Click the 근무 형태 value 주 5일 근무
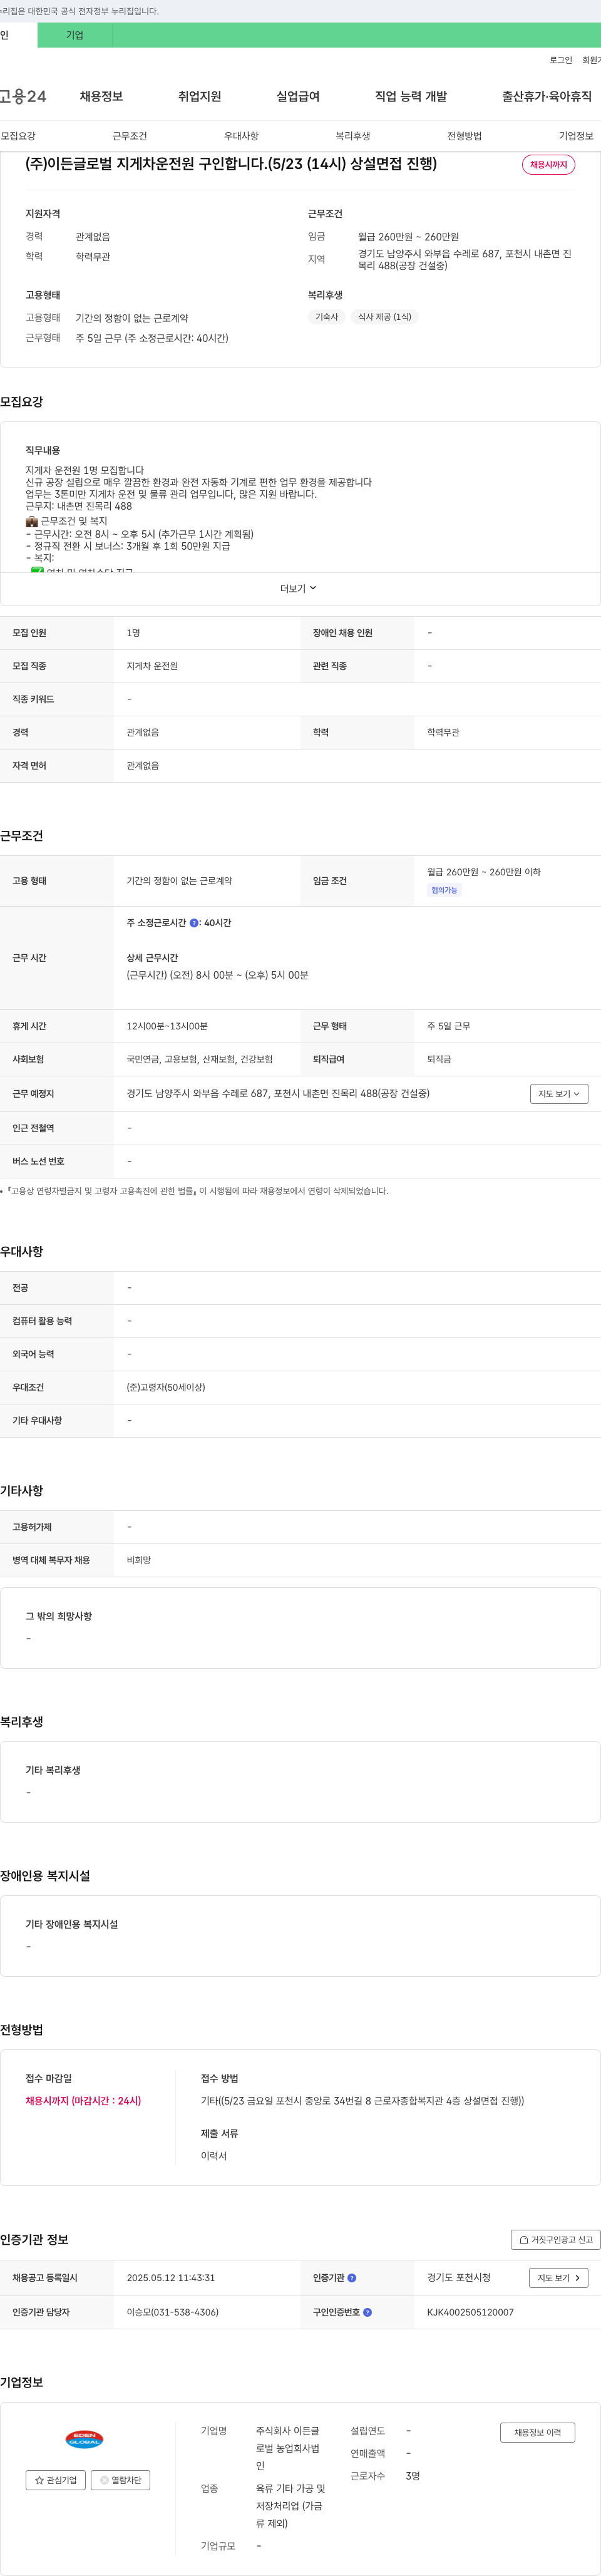The image size is (601, 2576). click(448, 1026)
